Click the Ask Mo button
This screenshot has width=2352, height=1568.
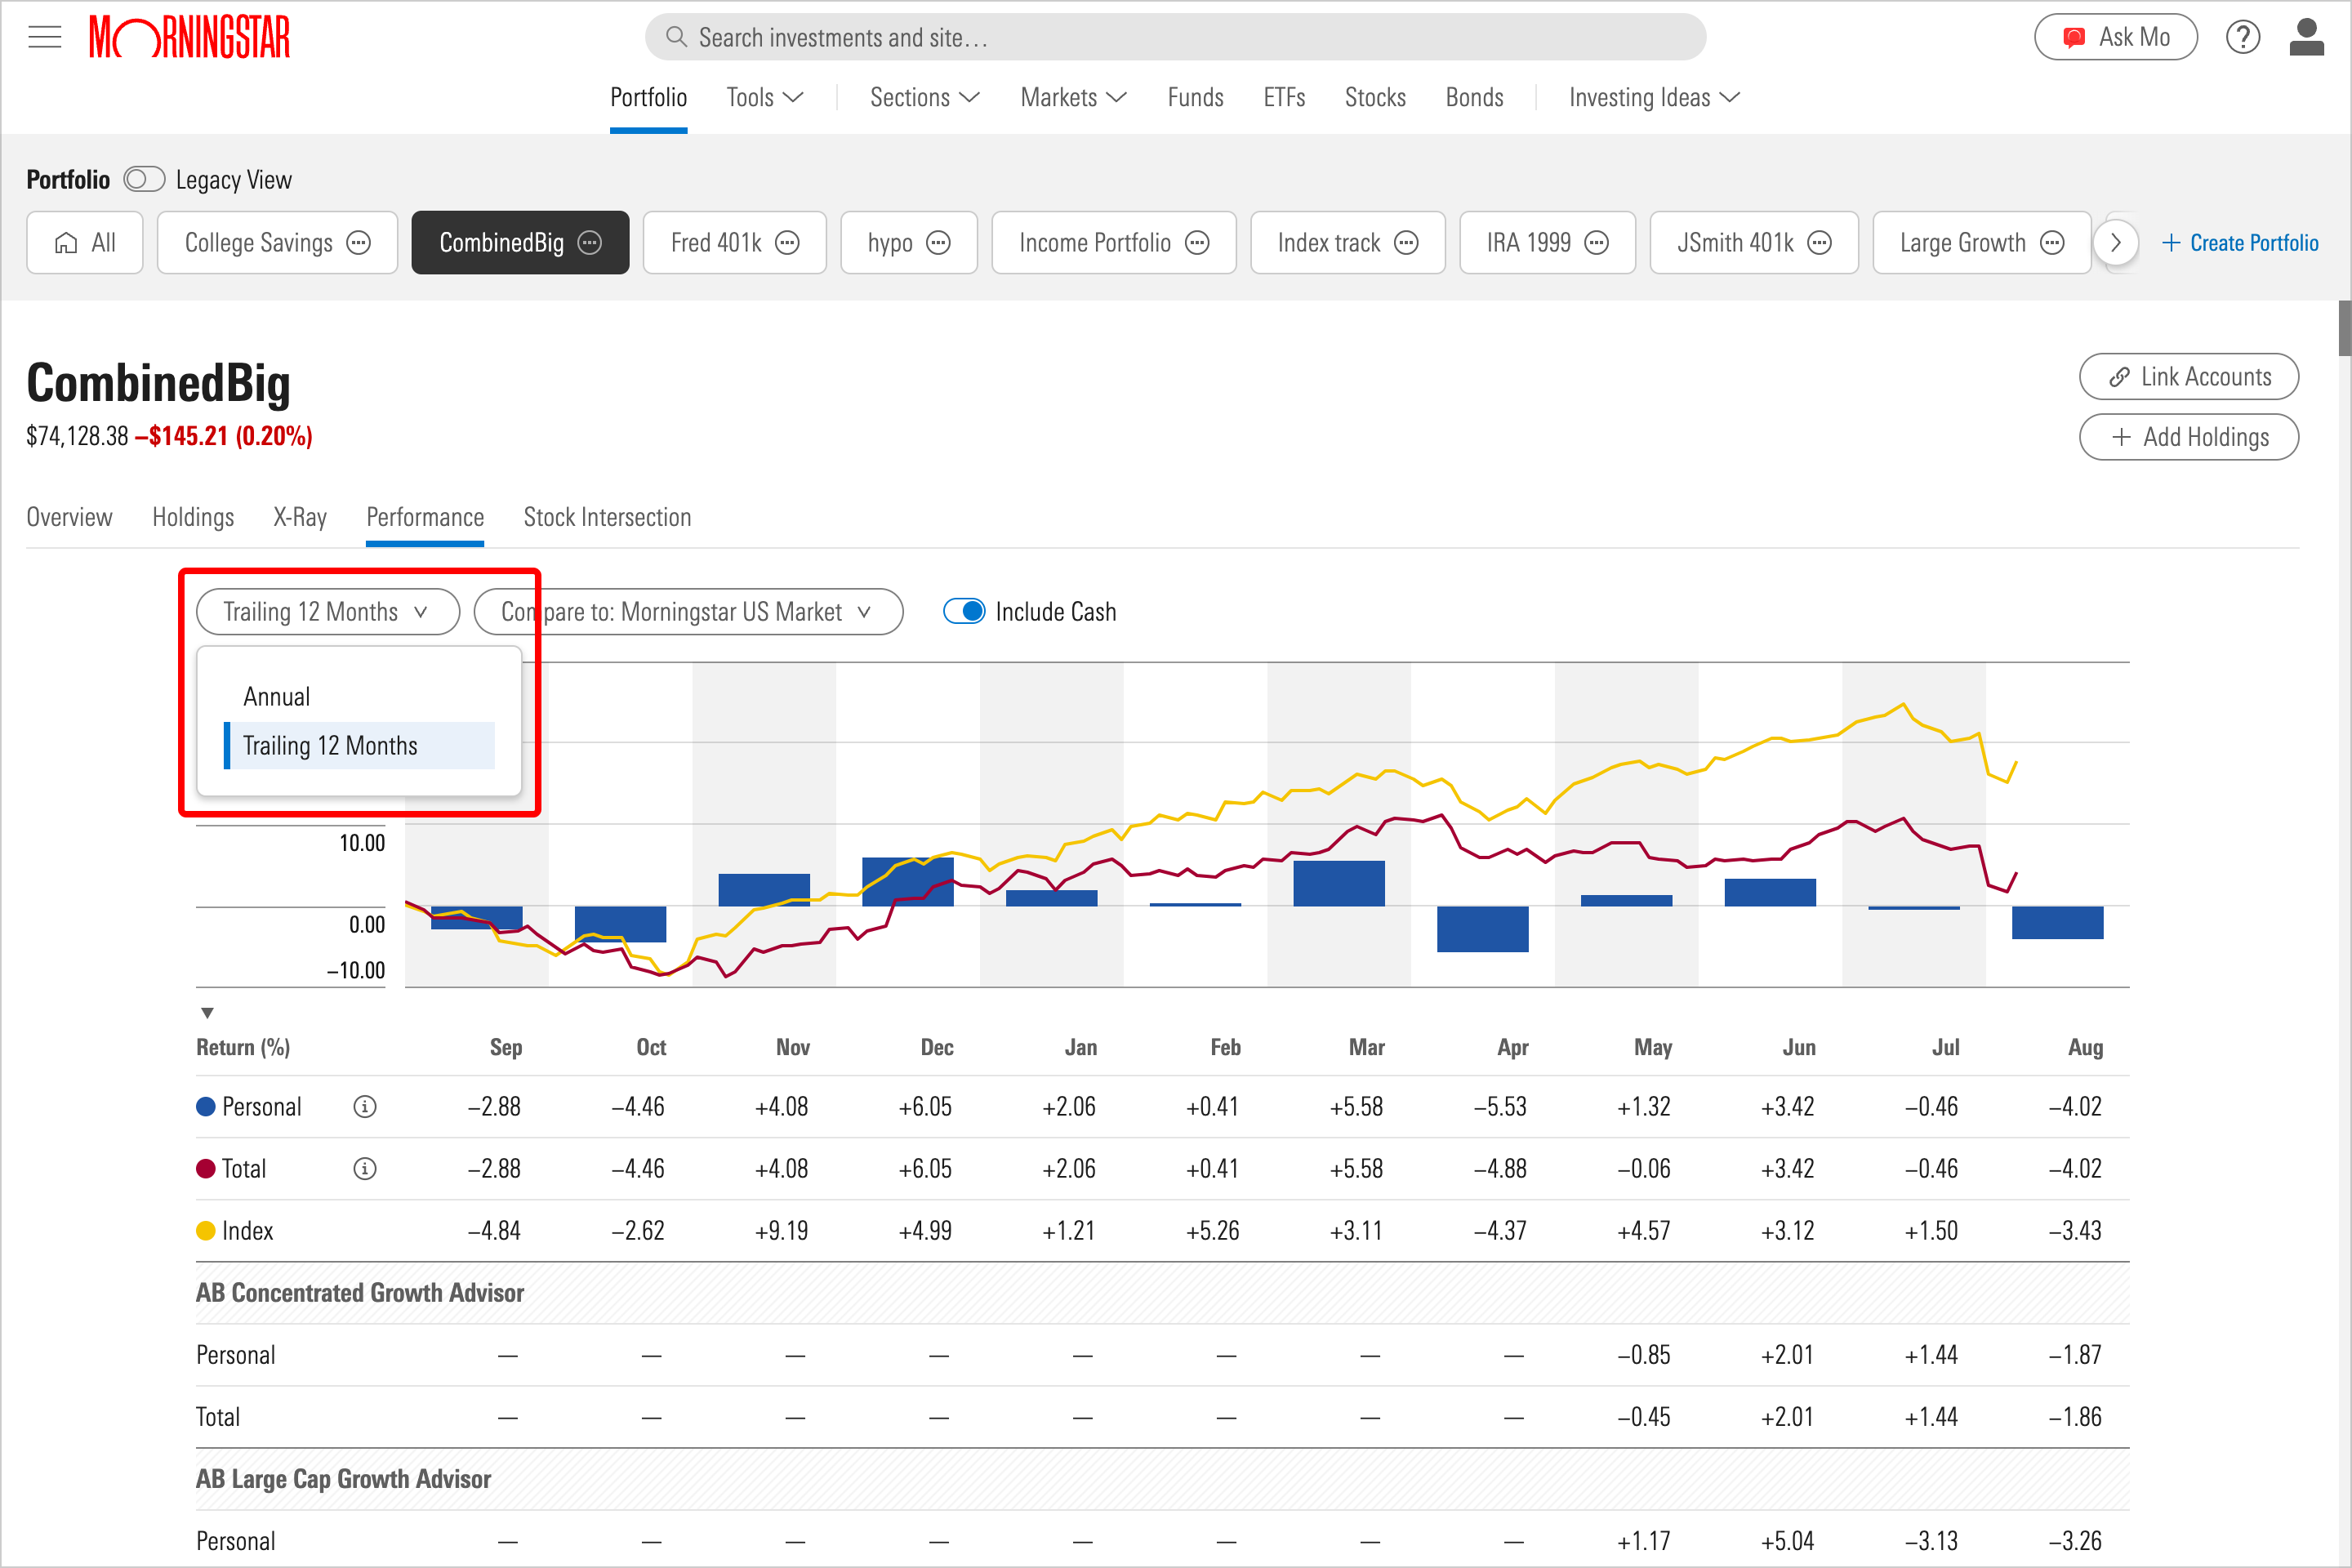point(2116,38)
